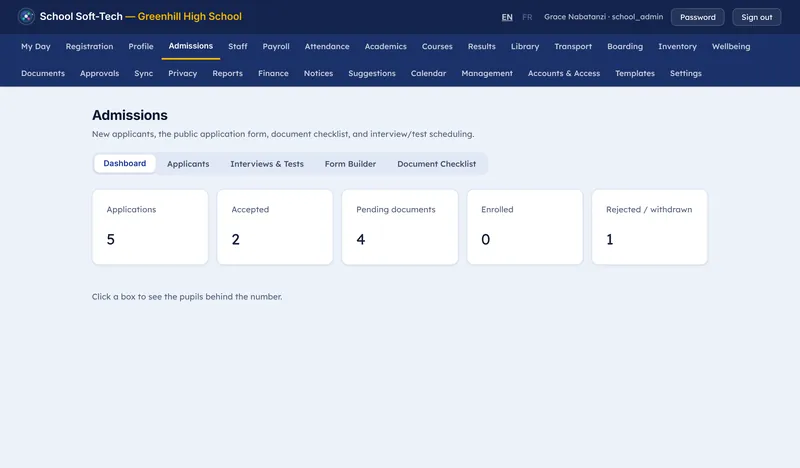The width and height of the screenshot is (800, 468).
Task: Sign out of the account
Action: [x=757, y=17]
